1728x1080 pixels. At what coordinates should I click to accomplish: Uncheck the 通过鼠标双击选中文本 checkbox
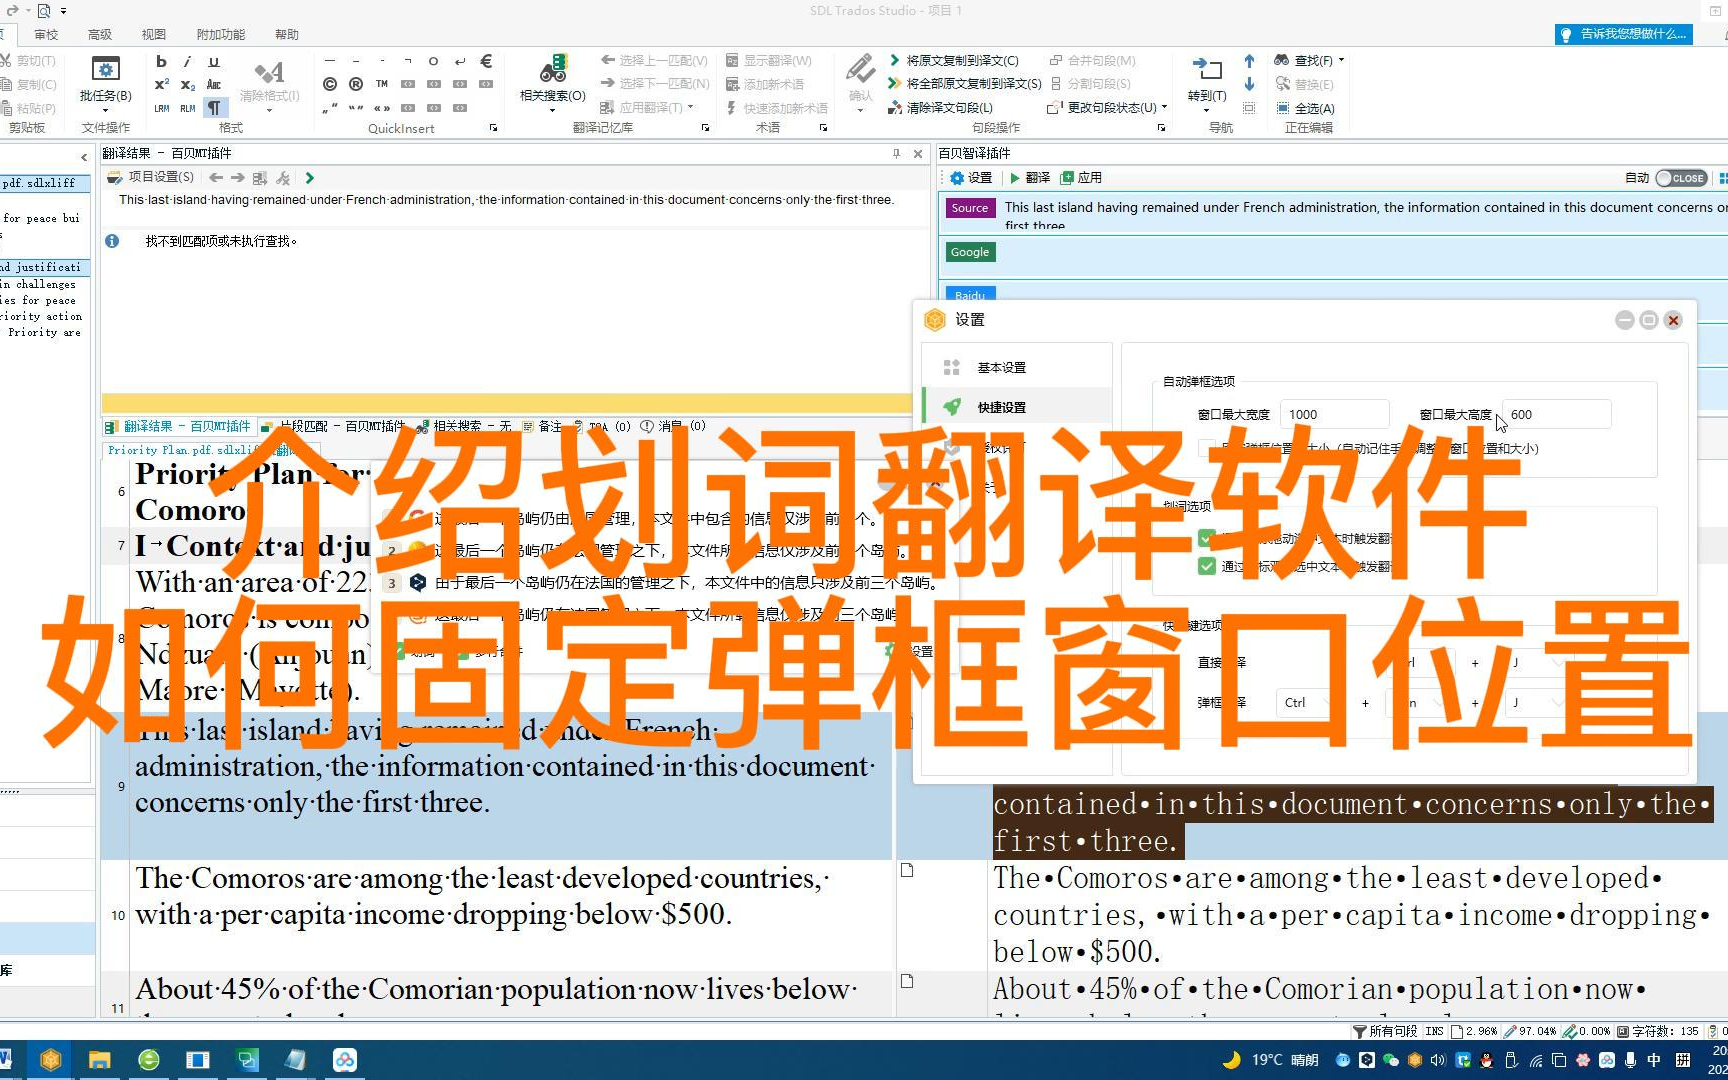(x=1207, y=566)
